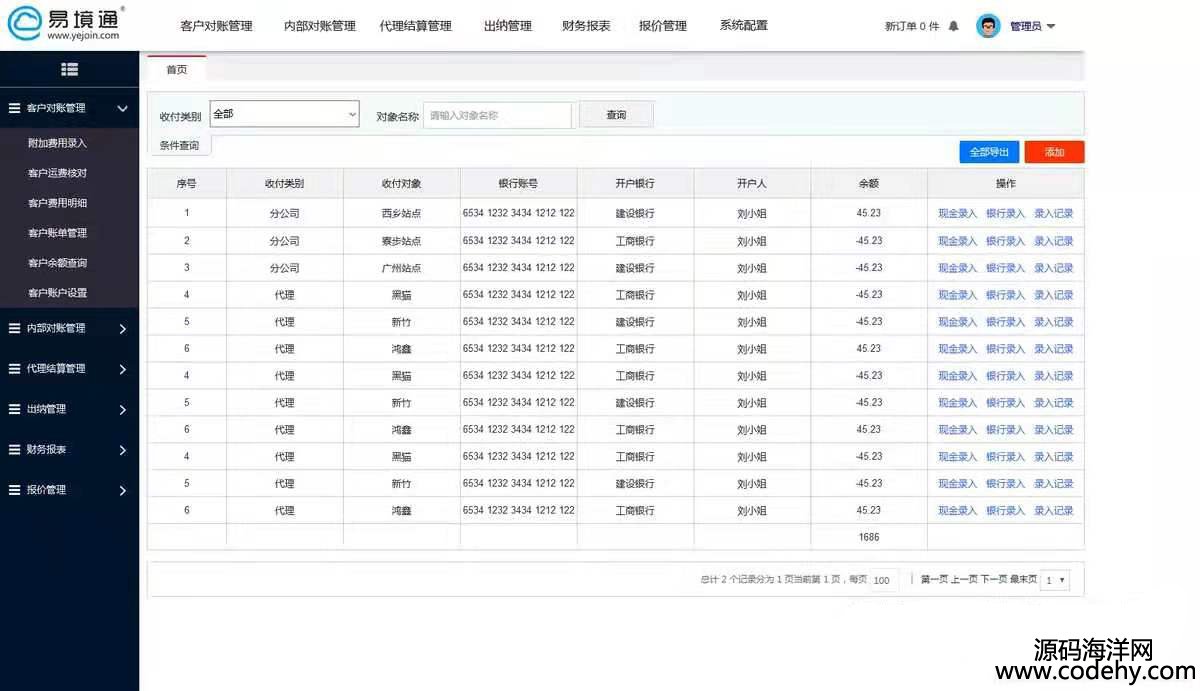This screenshot has width=1200, height=691.
Task: Toggle sidebar with the list icon
Action: (69, 69)
